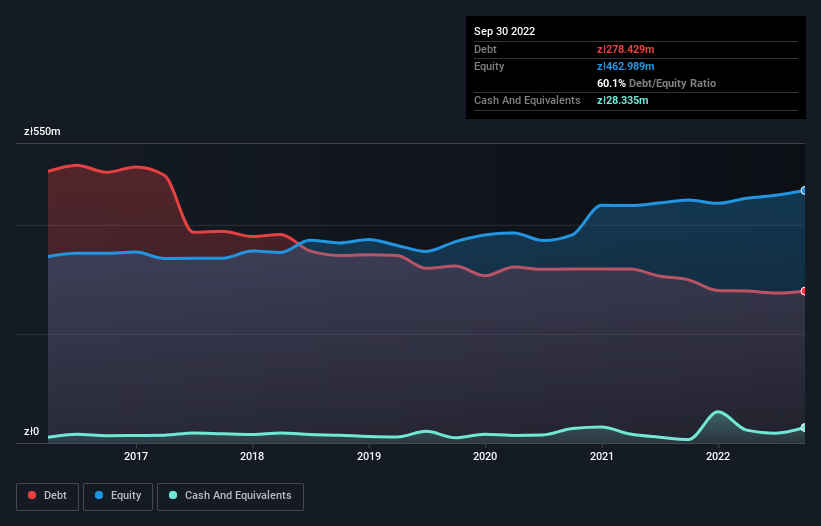Viewport: 821px width, 526px height.
Task: Toggle Cash And Equivalents legend button
Action: 230,496
